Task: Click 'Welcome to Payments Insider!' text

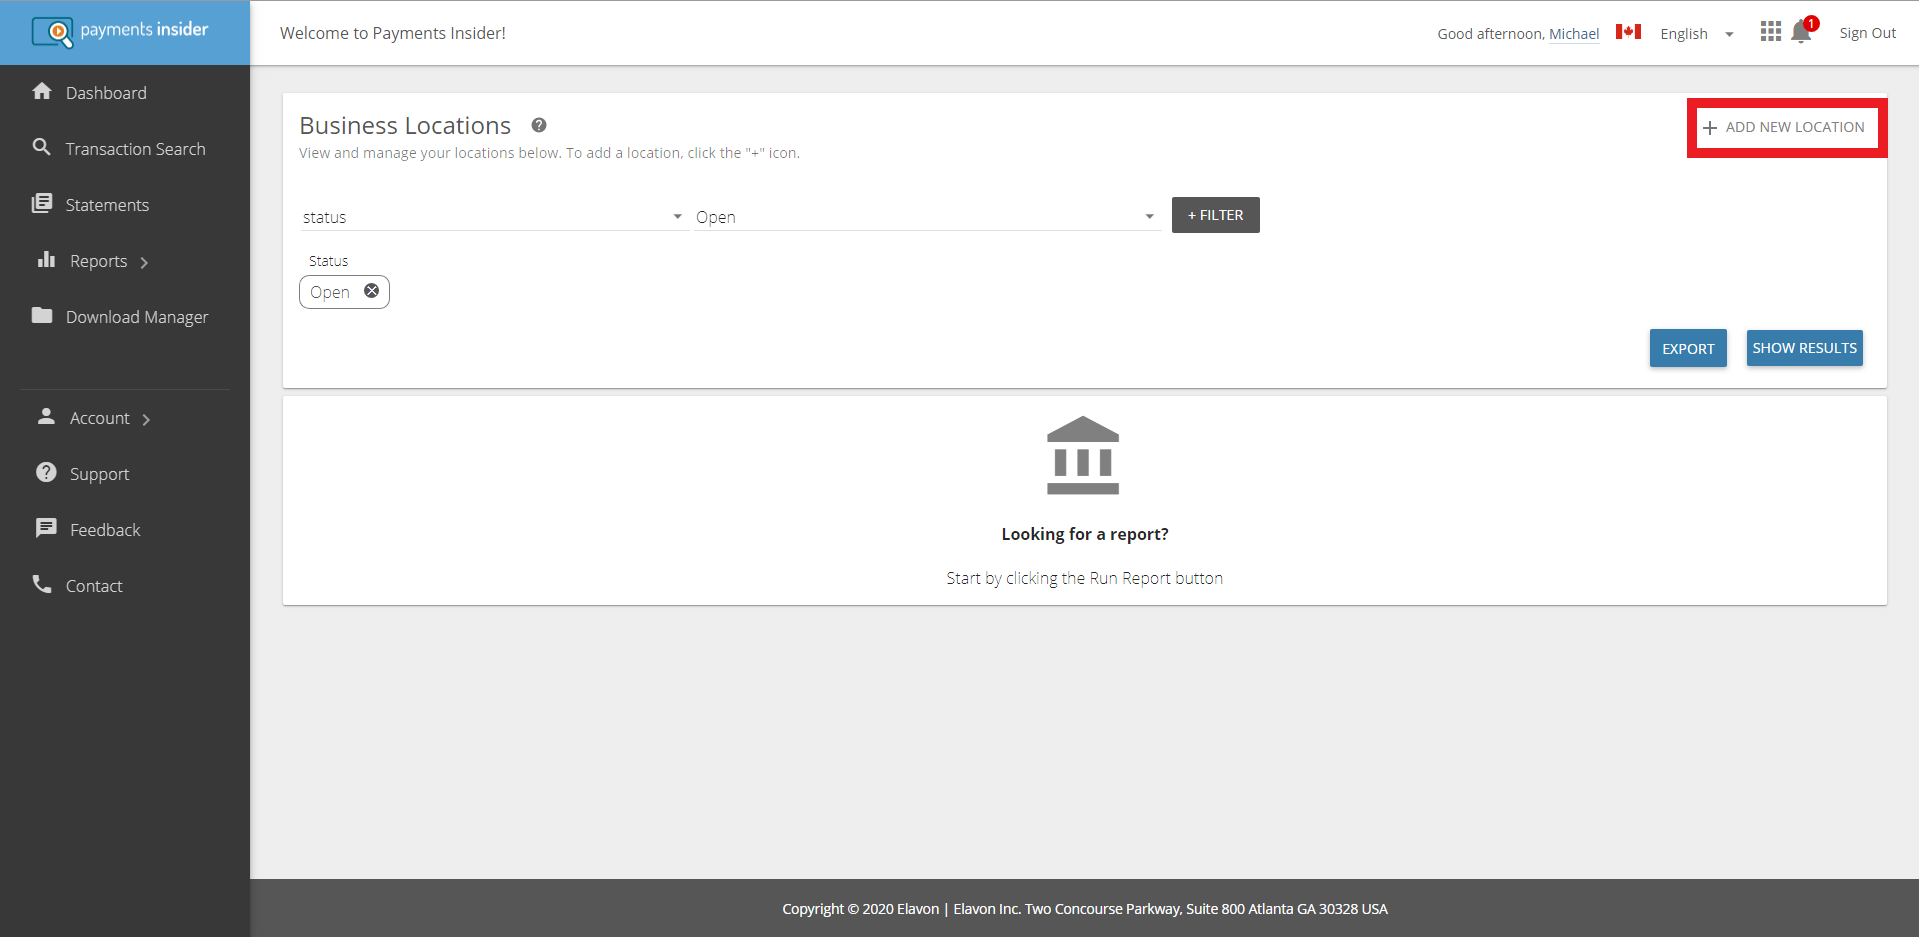Action: (393, 33)
